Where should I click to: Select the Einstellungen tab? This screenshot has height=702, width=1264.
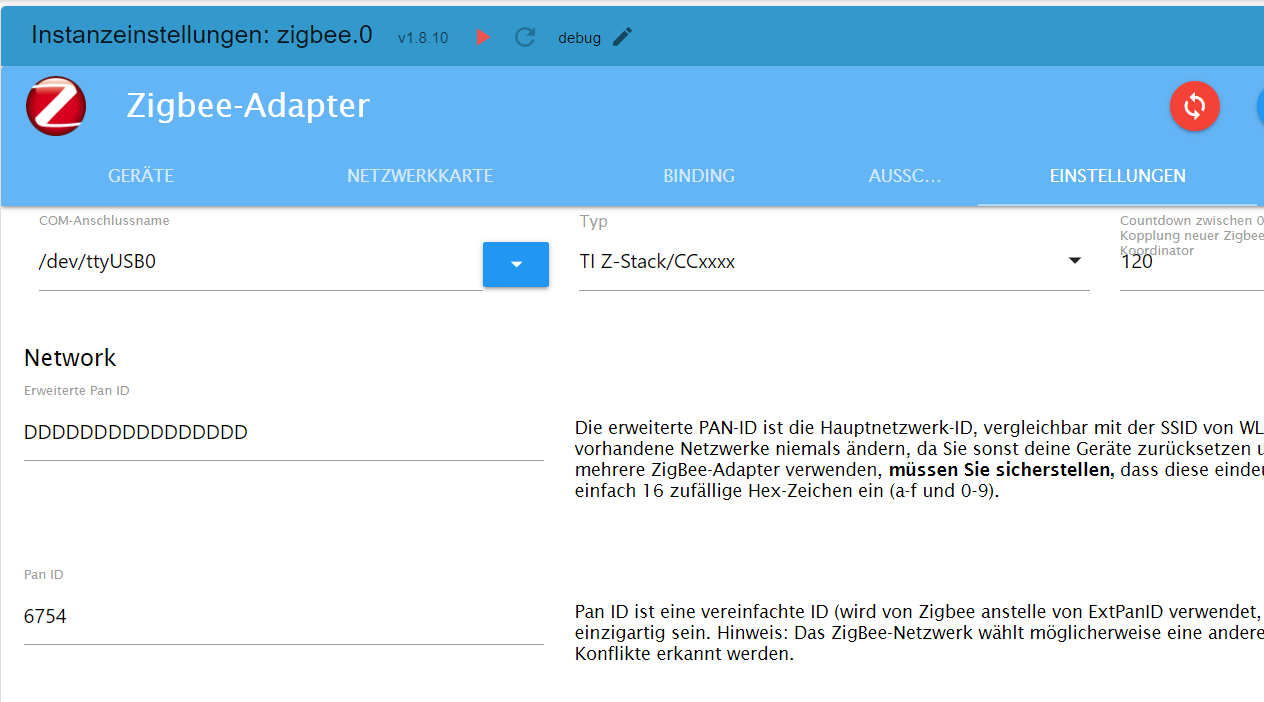[x=1118, y=176]
